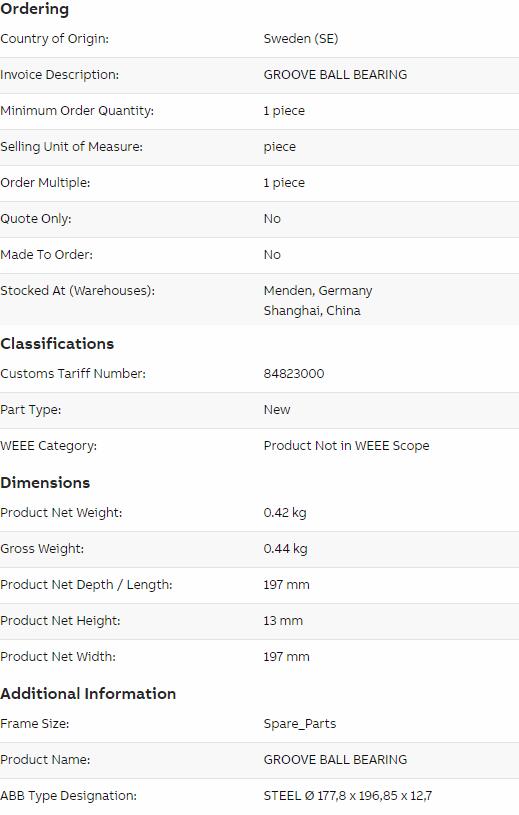Select the Product Net Weight value 0.42 kg

[285, 512]
